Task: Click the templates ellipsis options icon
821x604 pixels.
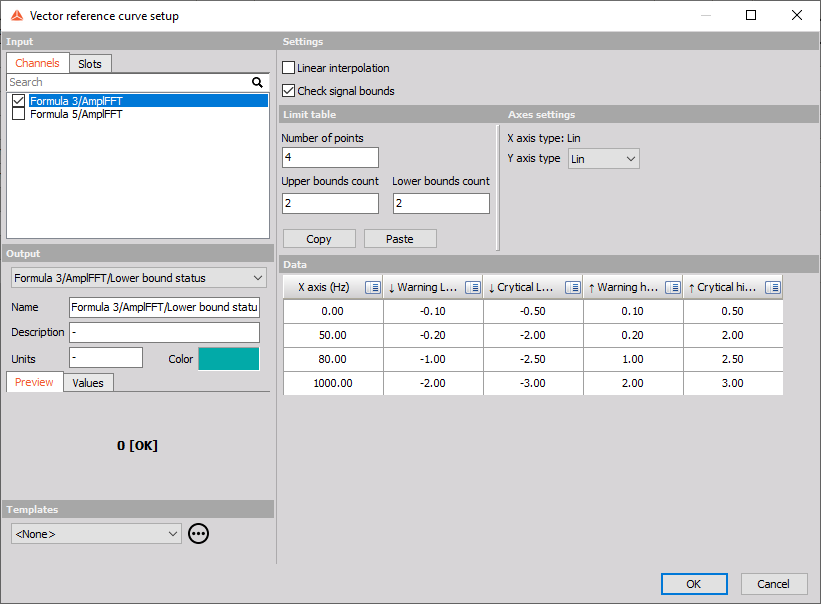Action: 199,534
